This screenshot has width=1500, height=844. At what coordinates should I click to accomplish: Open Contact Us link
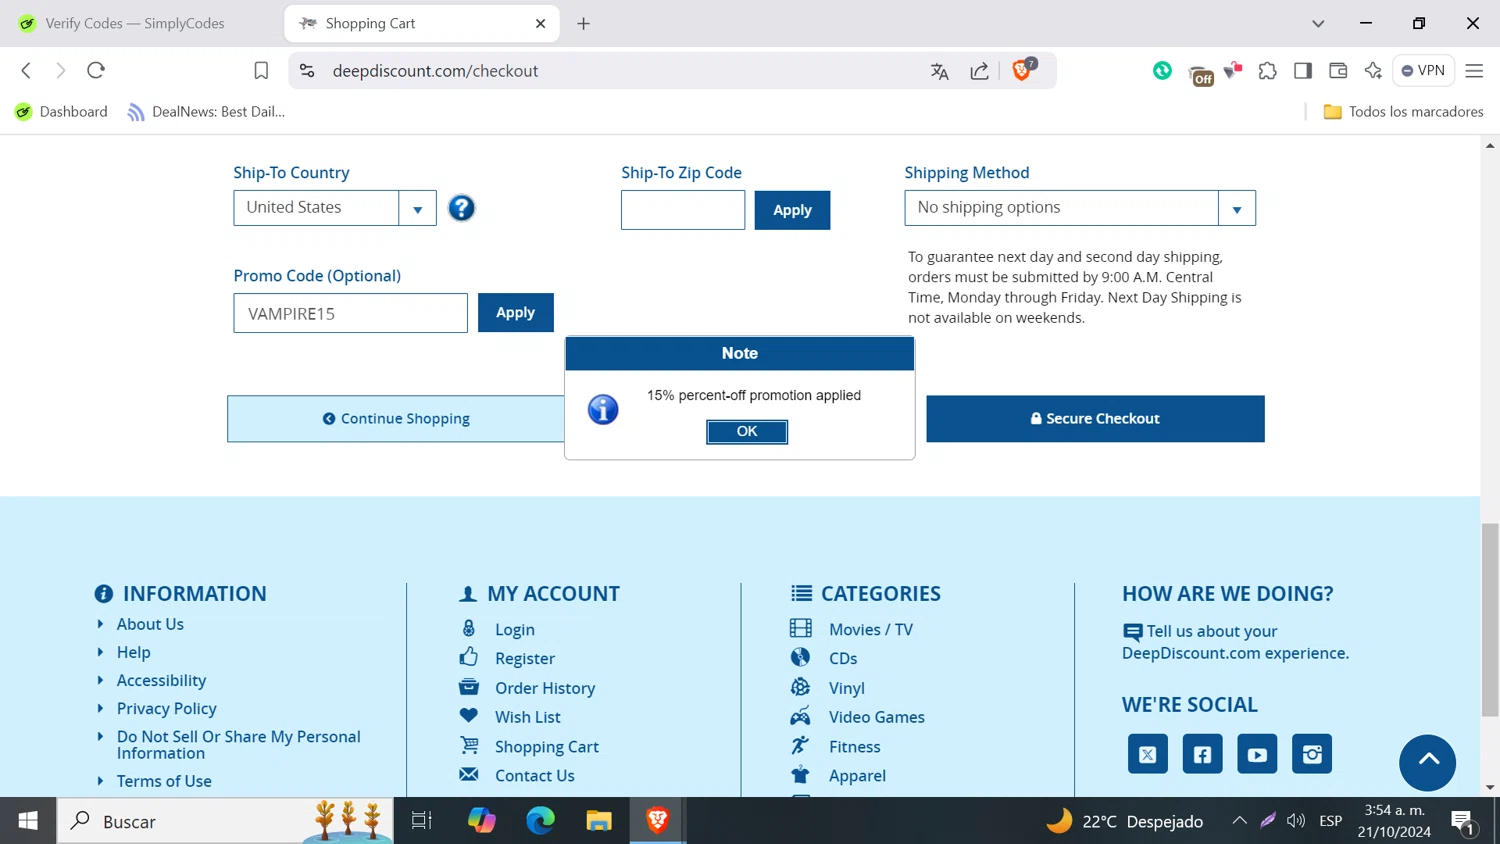click(x=534, y=776)
